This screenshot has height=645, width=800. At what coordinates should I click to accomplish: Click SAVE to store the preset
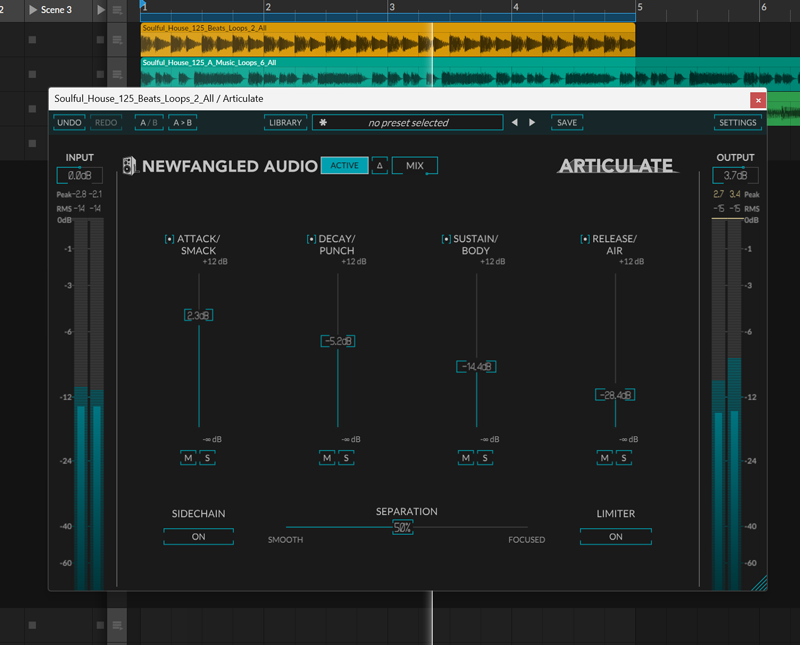click(x=567, y=122)
